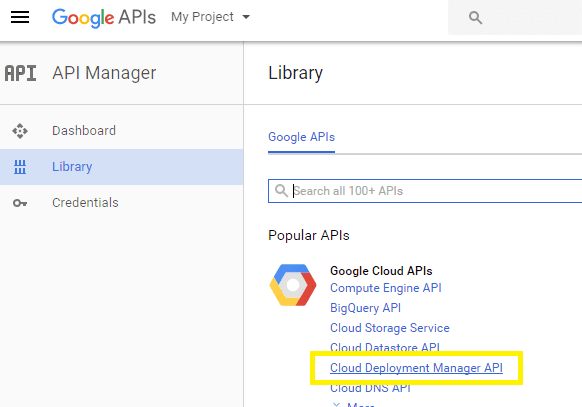
Task: Click the Dashboard sidebar icon
Action: click(20, 131)
